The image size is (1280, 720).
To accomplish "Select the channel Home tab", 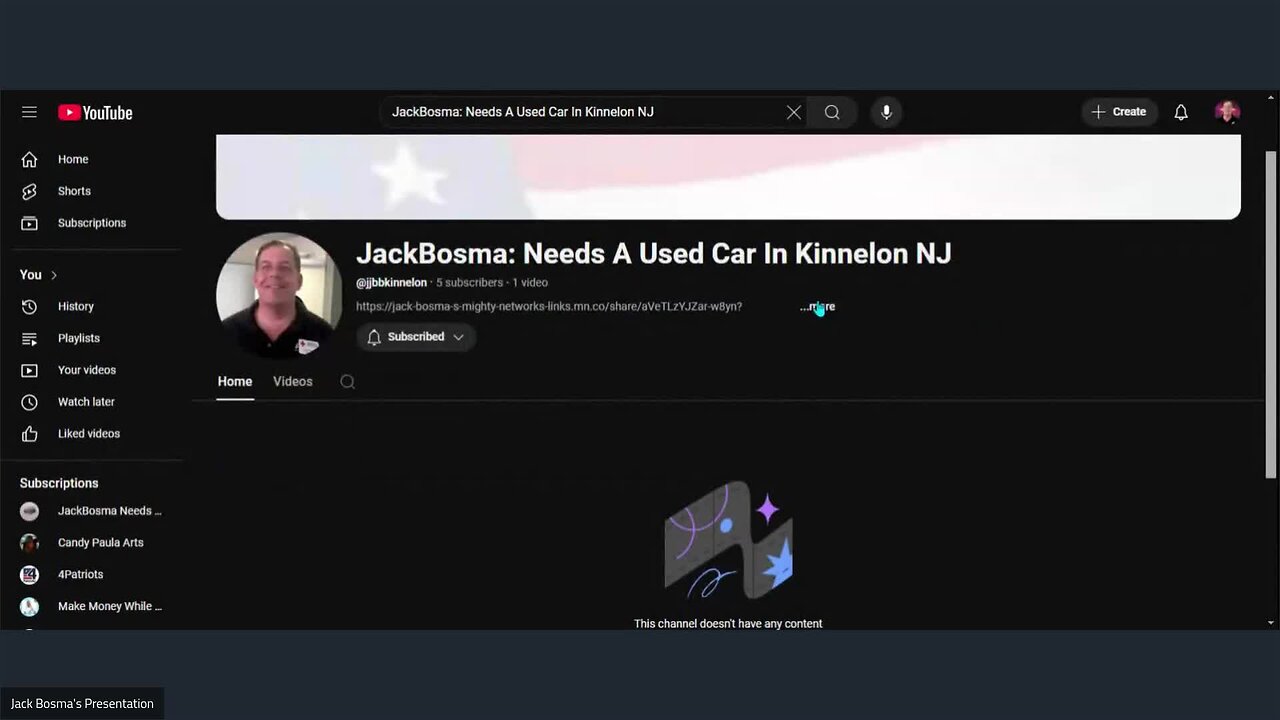I will click(x=235, y=382).
